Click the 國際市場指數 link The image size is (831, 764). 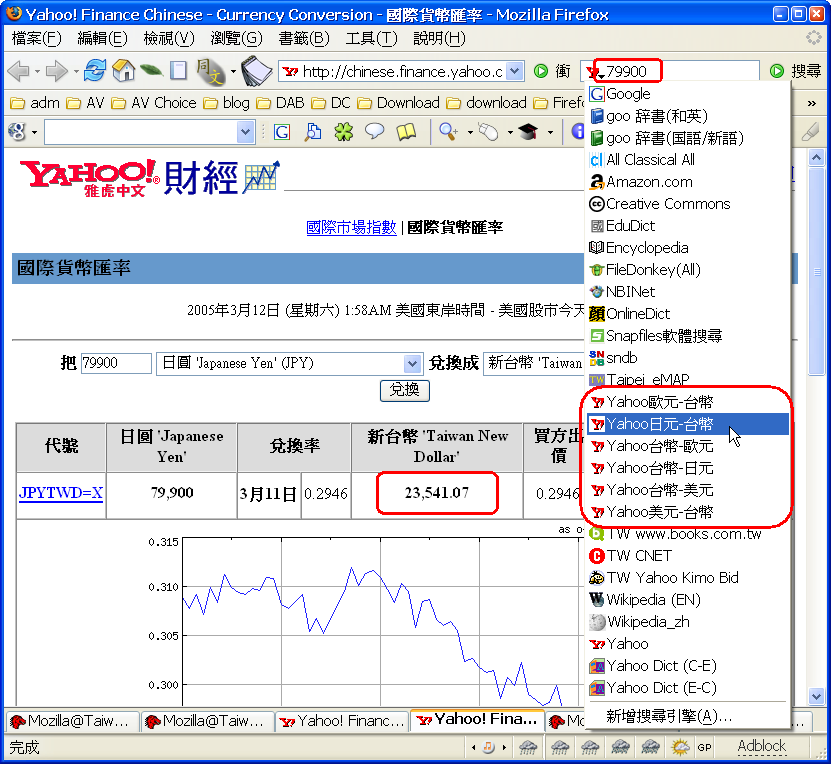point(351,228)
